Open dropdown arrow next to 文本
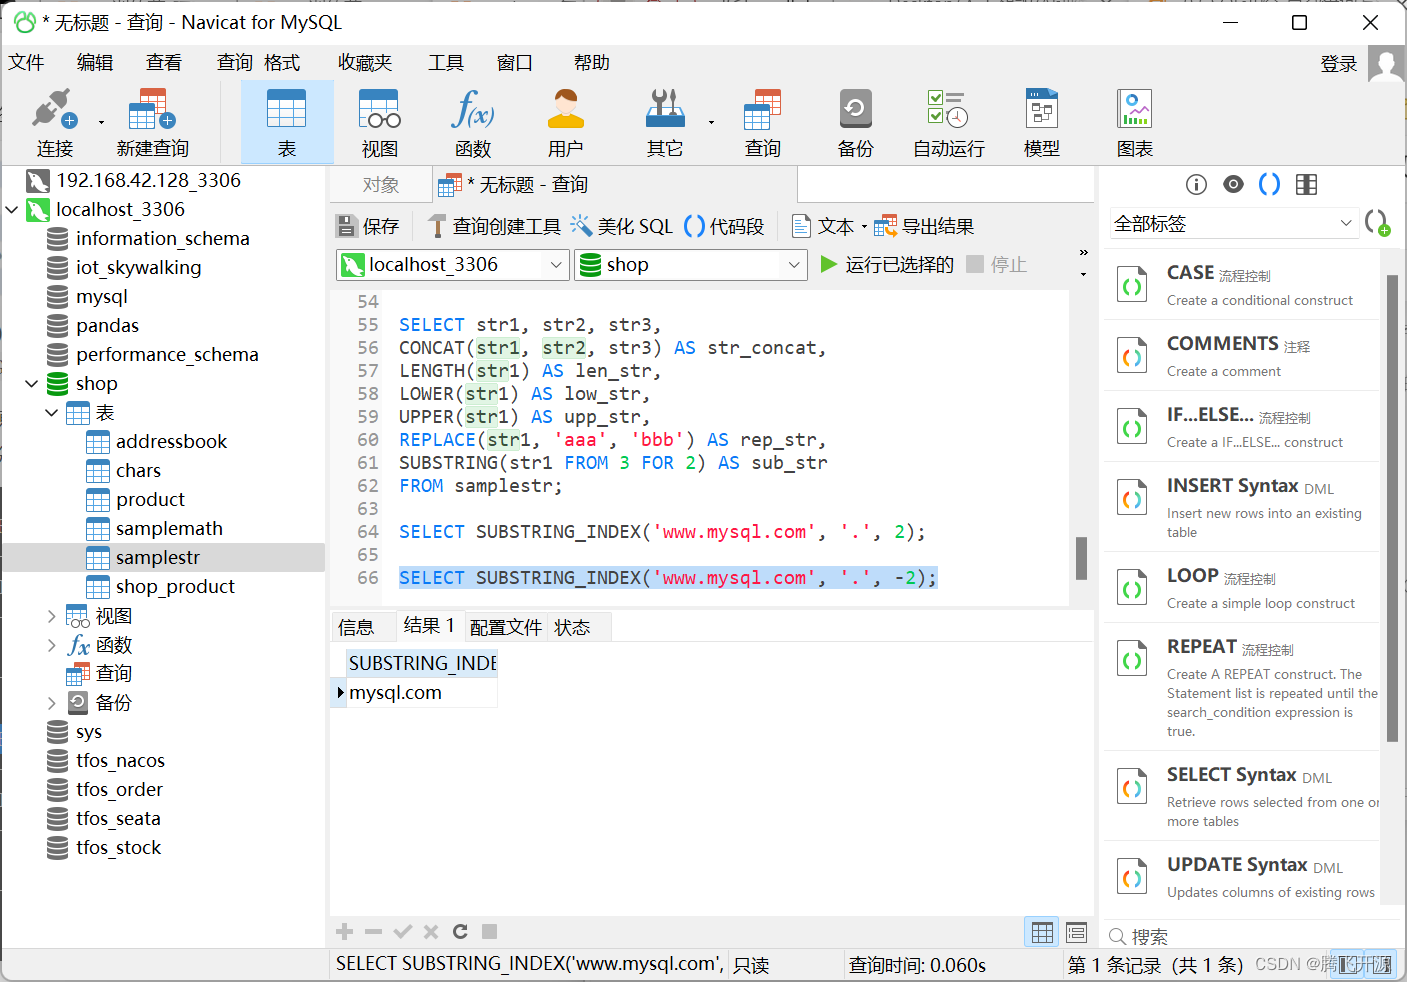1407x982 pixels. click(x=864, y=227)
